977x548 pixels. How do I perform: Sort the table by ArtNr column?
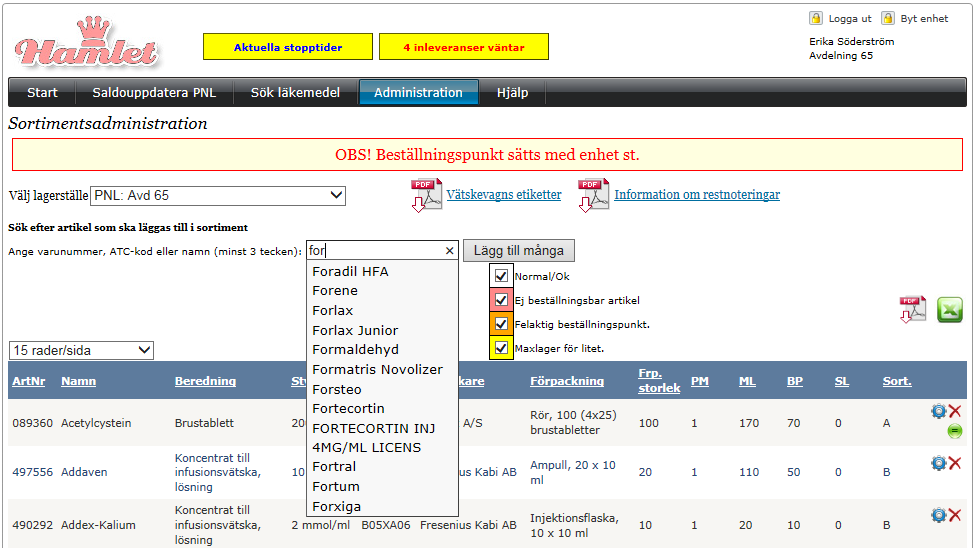tap(29, 381)
